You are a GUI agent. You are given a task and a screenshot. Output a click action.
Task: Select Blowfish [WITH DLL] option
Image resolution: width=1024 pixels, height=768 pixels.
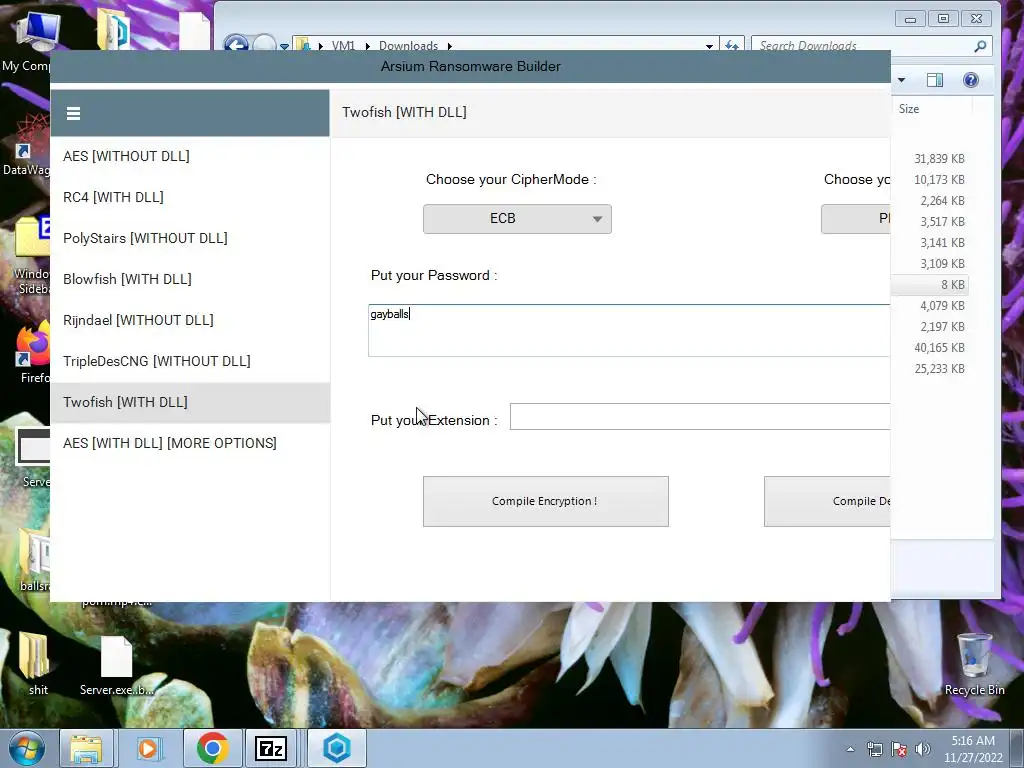190,280
